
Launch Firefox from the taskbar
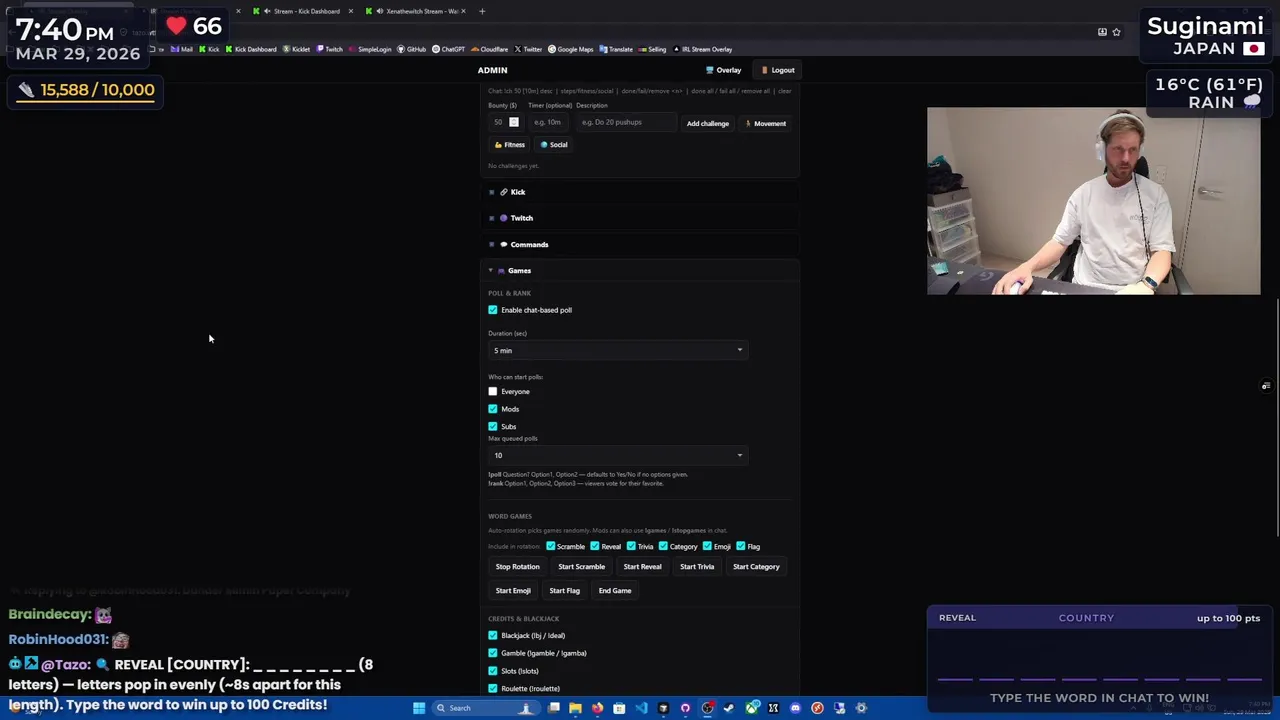point(597,708)
